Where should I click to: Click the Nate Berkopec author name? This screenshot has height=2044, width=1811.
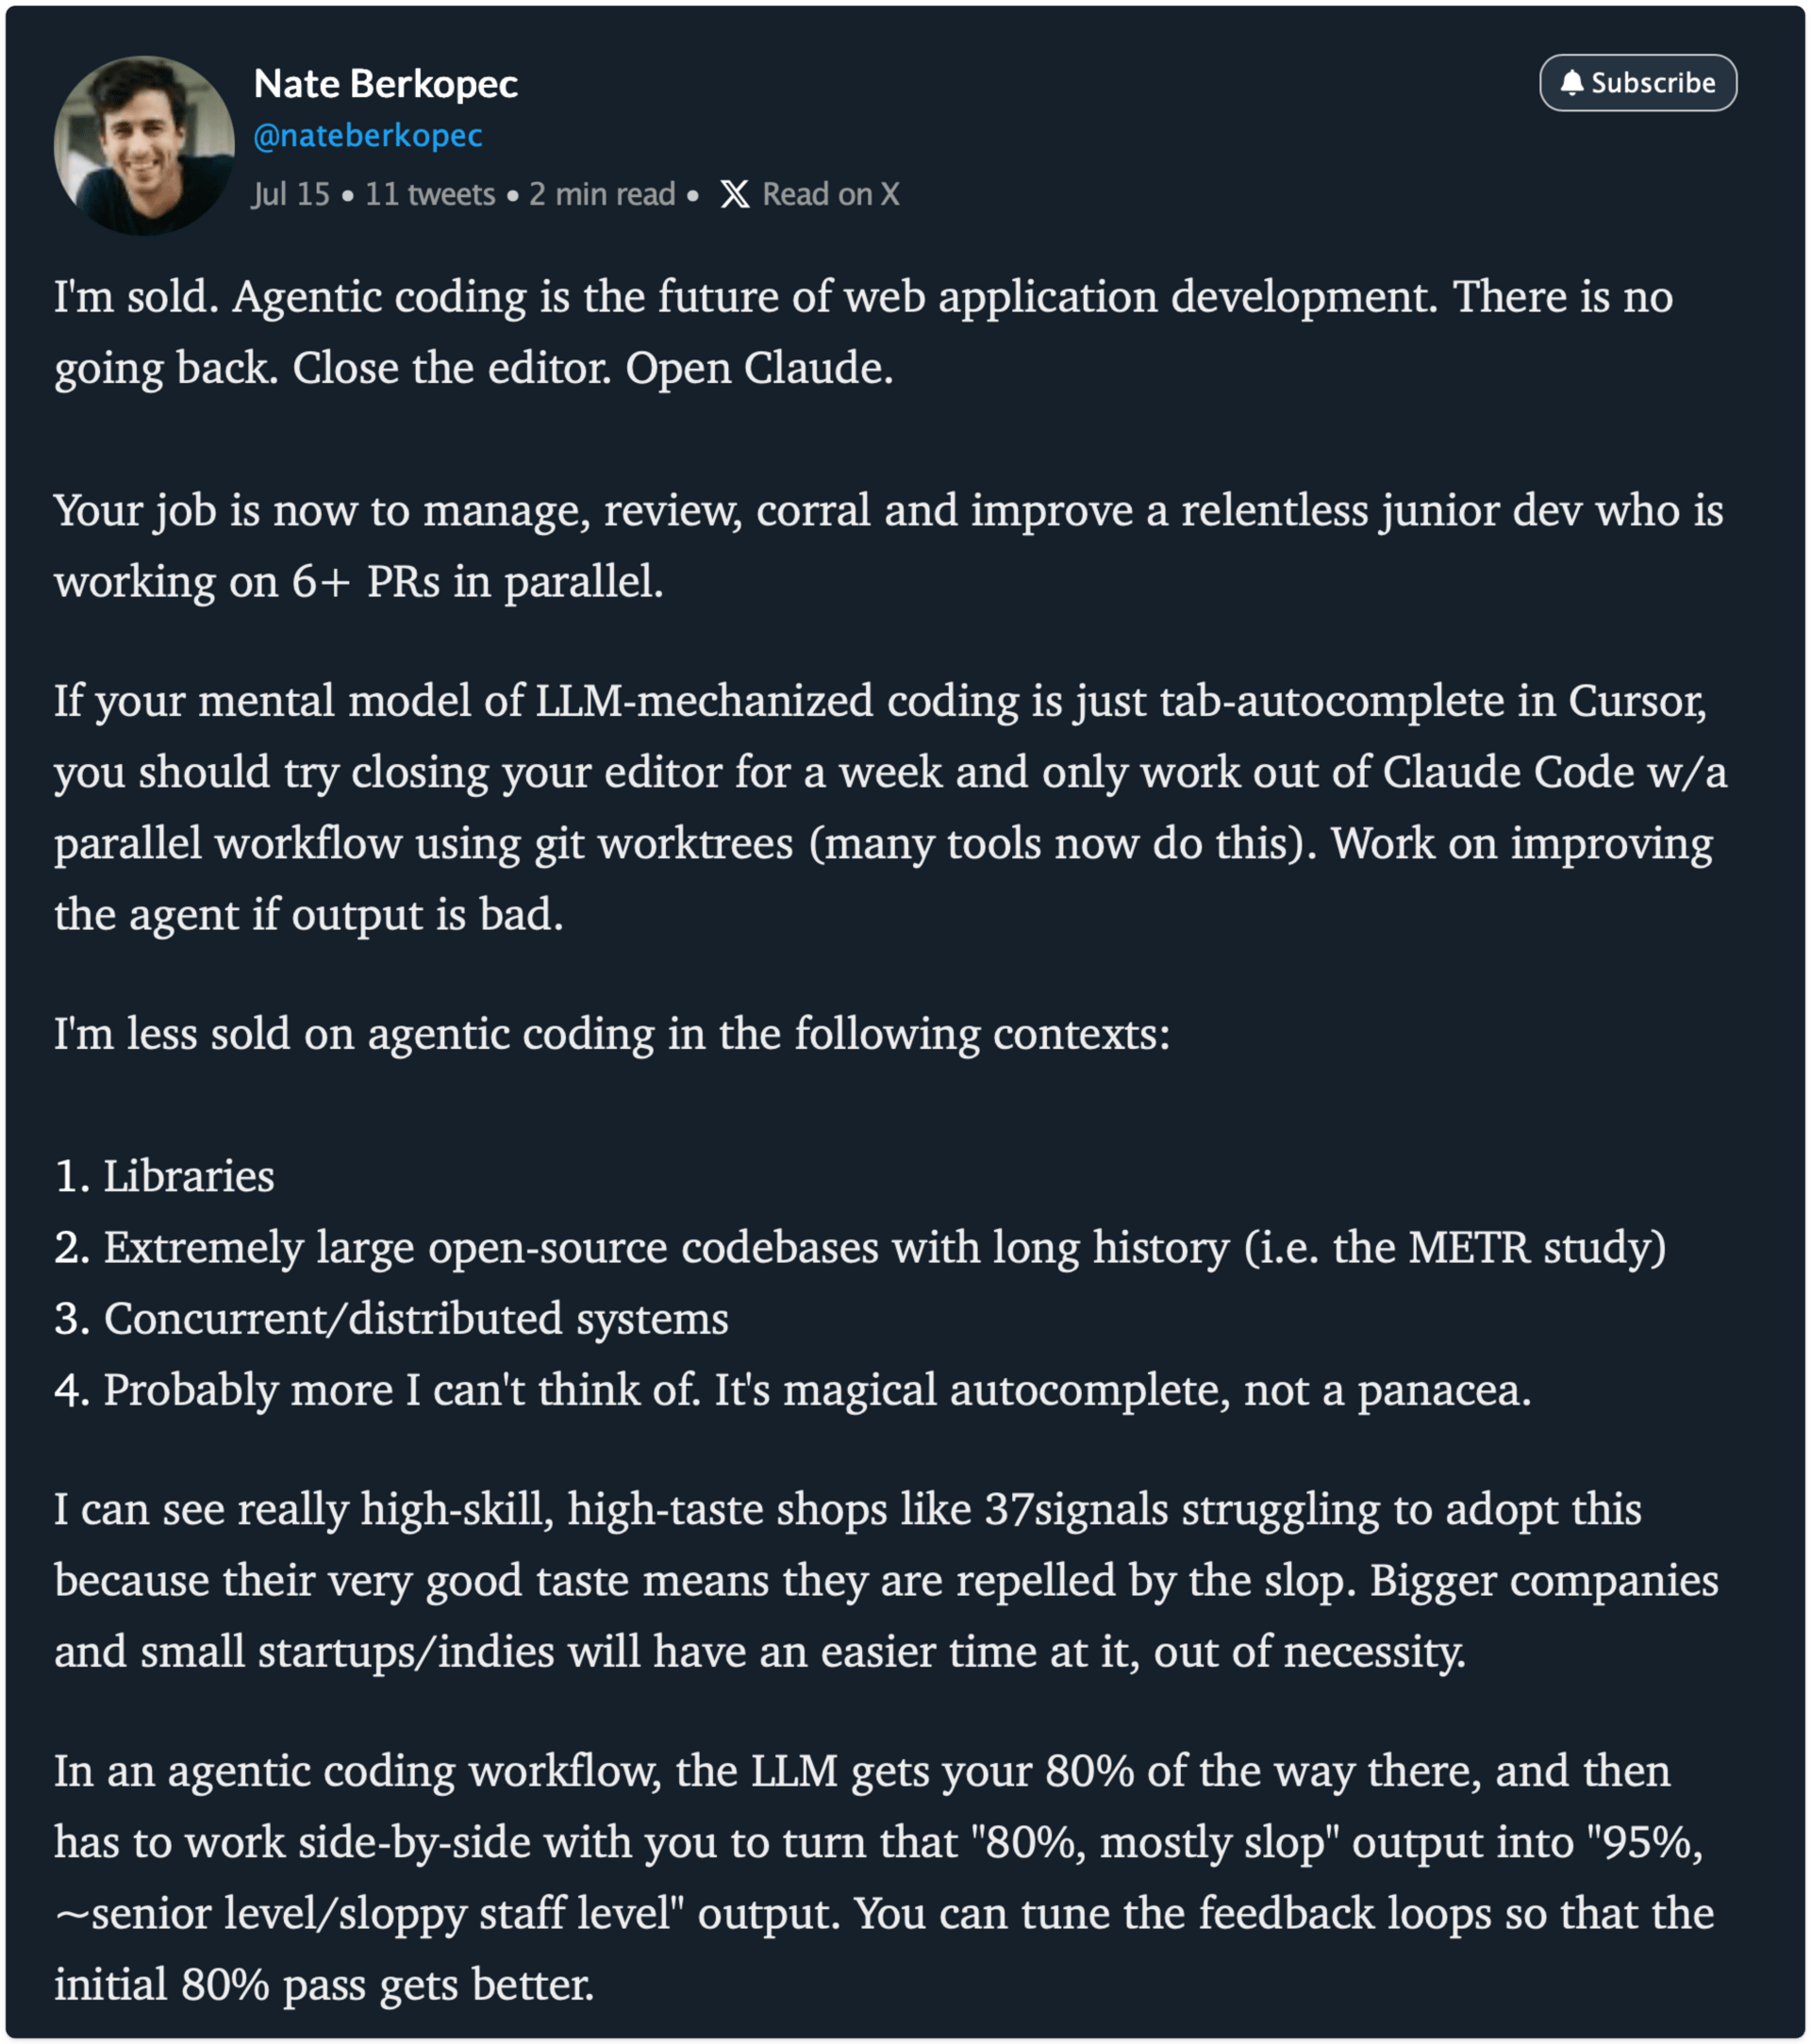pyautogui.click(x=385, y=84)
